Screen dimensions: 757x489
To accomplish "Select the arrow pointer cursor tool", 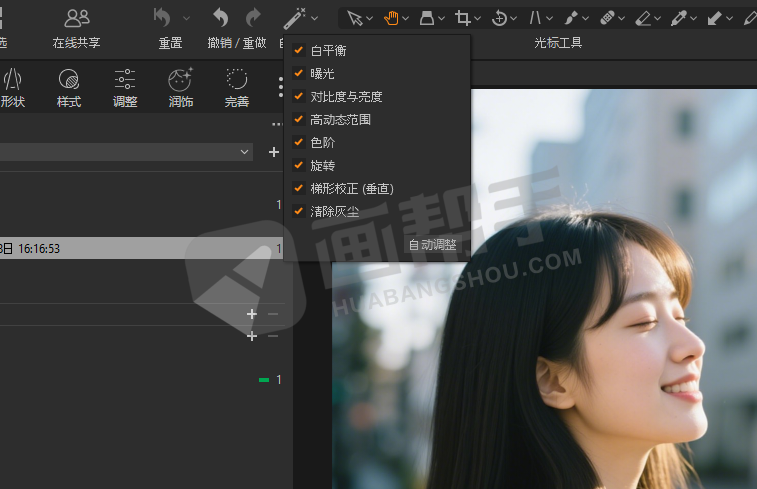I will click(355, 18).
